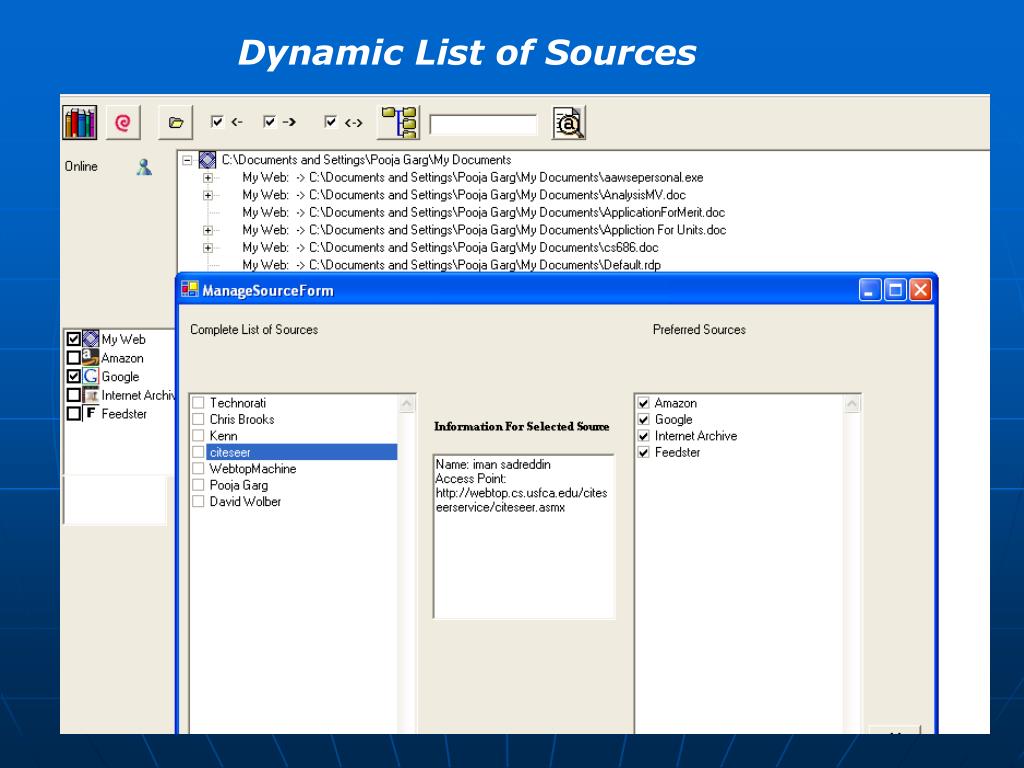Click the Amazon logo in the source list
This screenshot has height=768, width=1024.
point(90,357)
